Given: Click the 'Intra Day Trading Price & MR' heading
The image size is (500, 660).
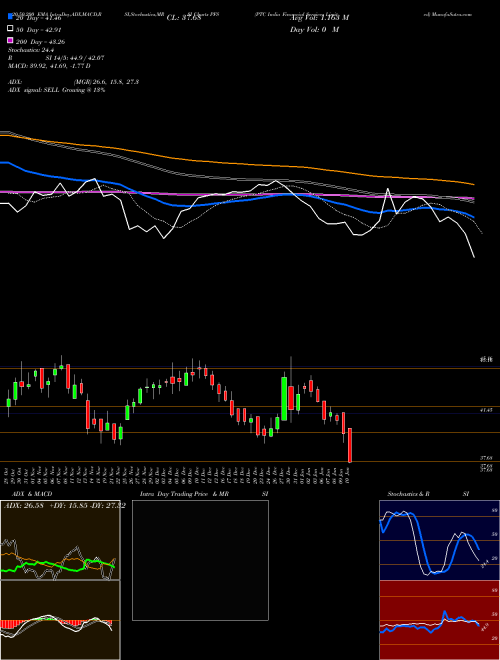Looking at the screenshot, I should click(x=184, y=494).
